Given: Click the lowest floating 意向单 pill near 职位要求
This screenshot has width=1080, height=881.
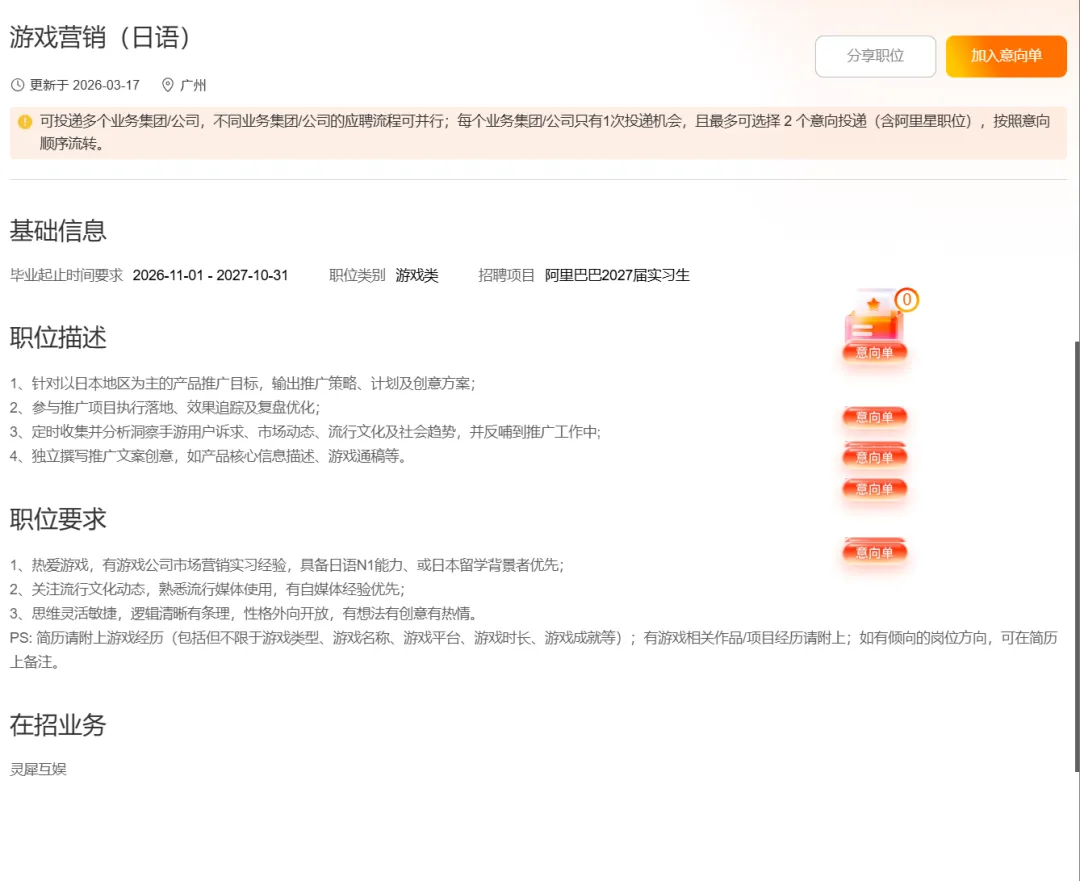Looking at the screenshot, I should point(874,551).
